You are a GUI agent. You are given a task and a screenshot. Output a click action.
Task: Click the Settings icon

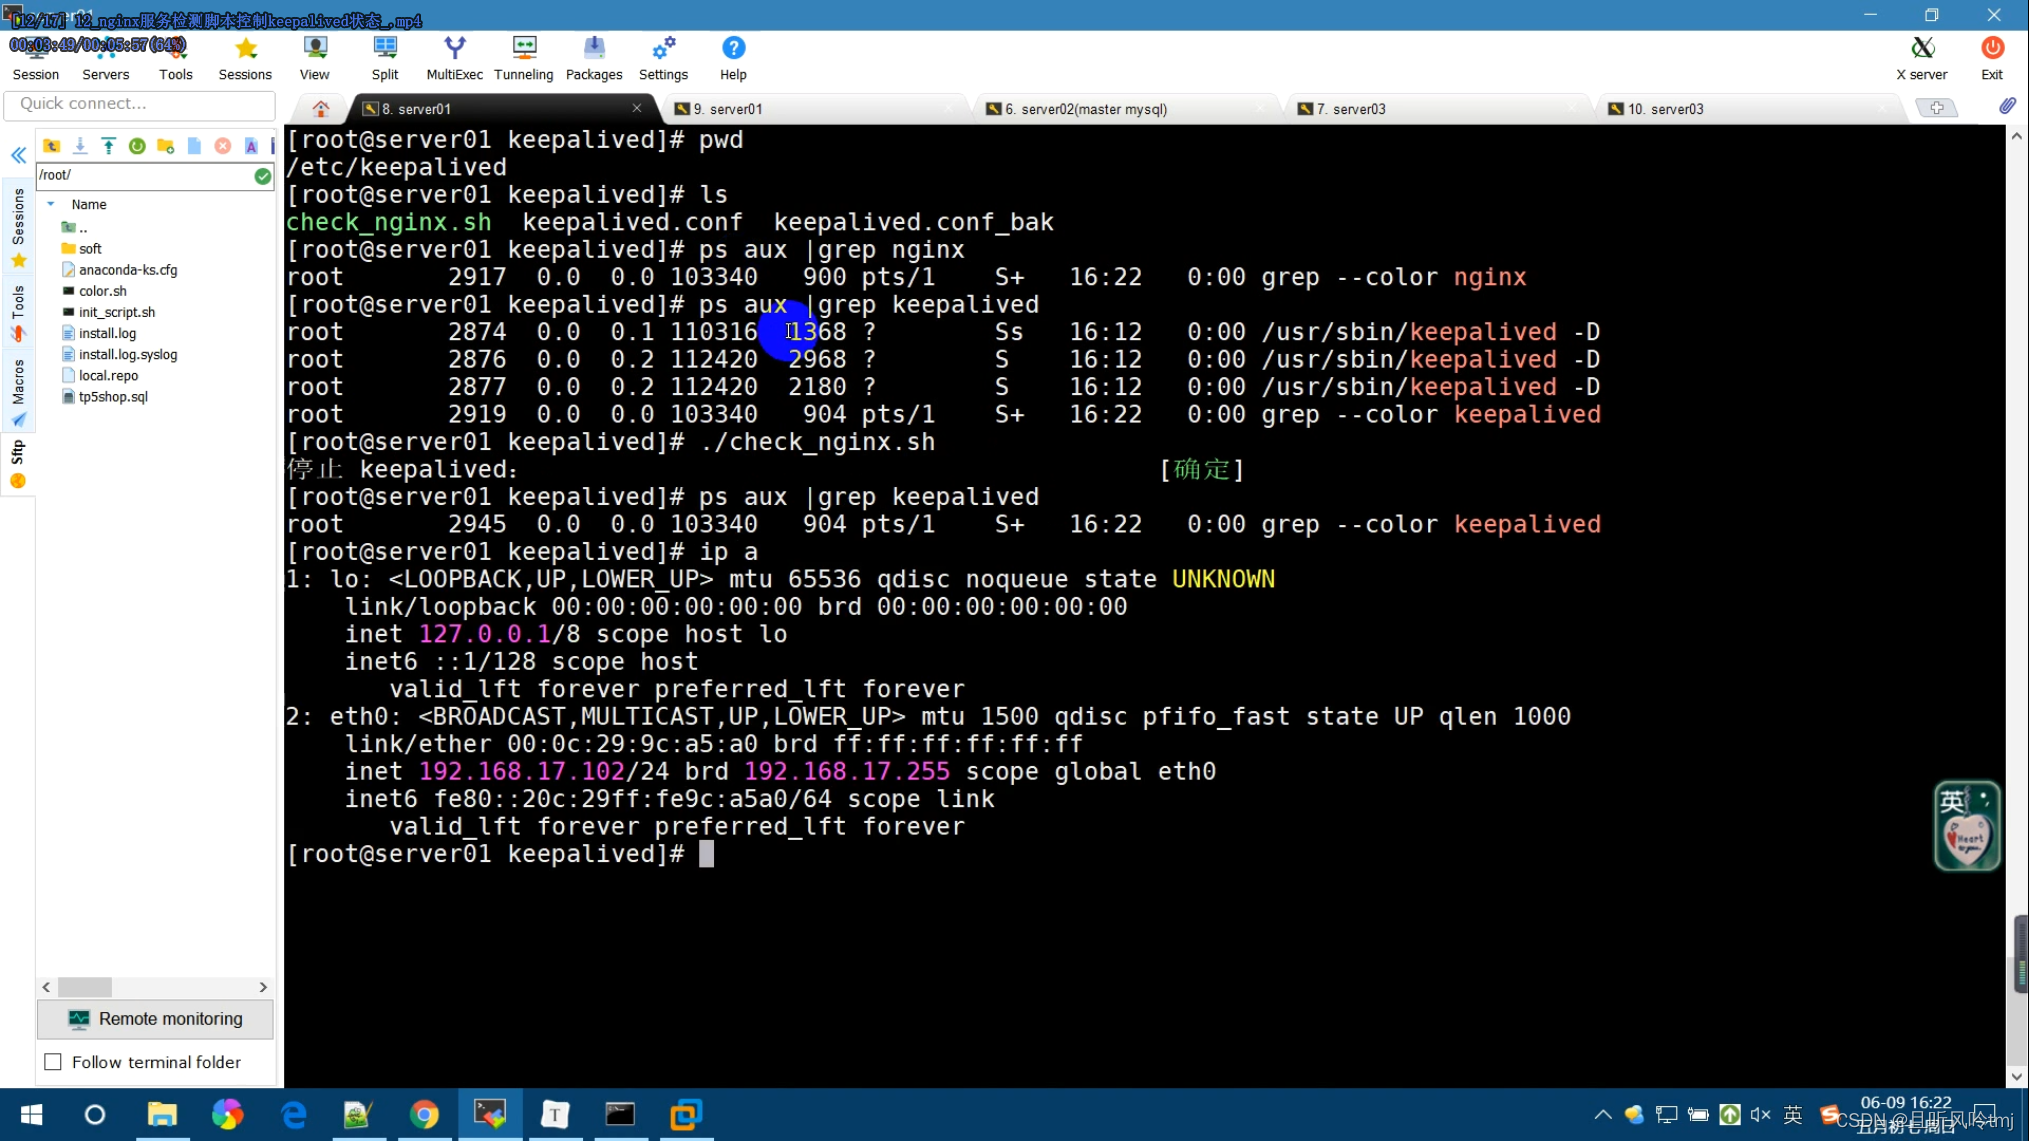click(x=663, y=56)
